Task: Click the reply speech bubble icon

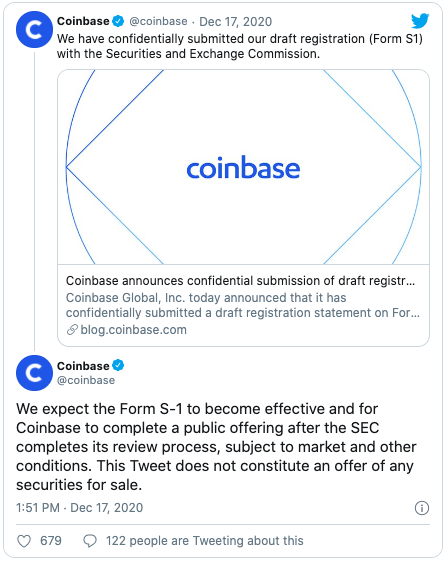Action: (x=90, y=541)
